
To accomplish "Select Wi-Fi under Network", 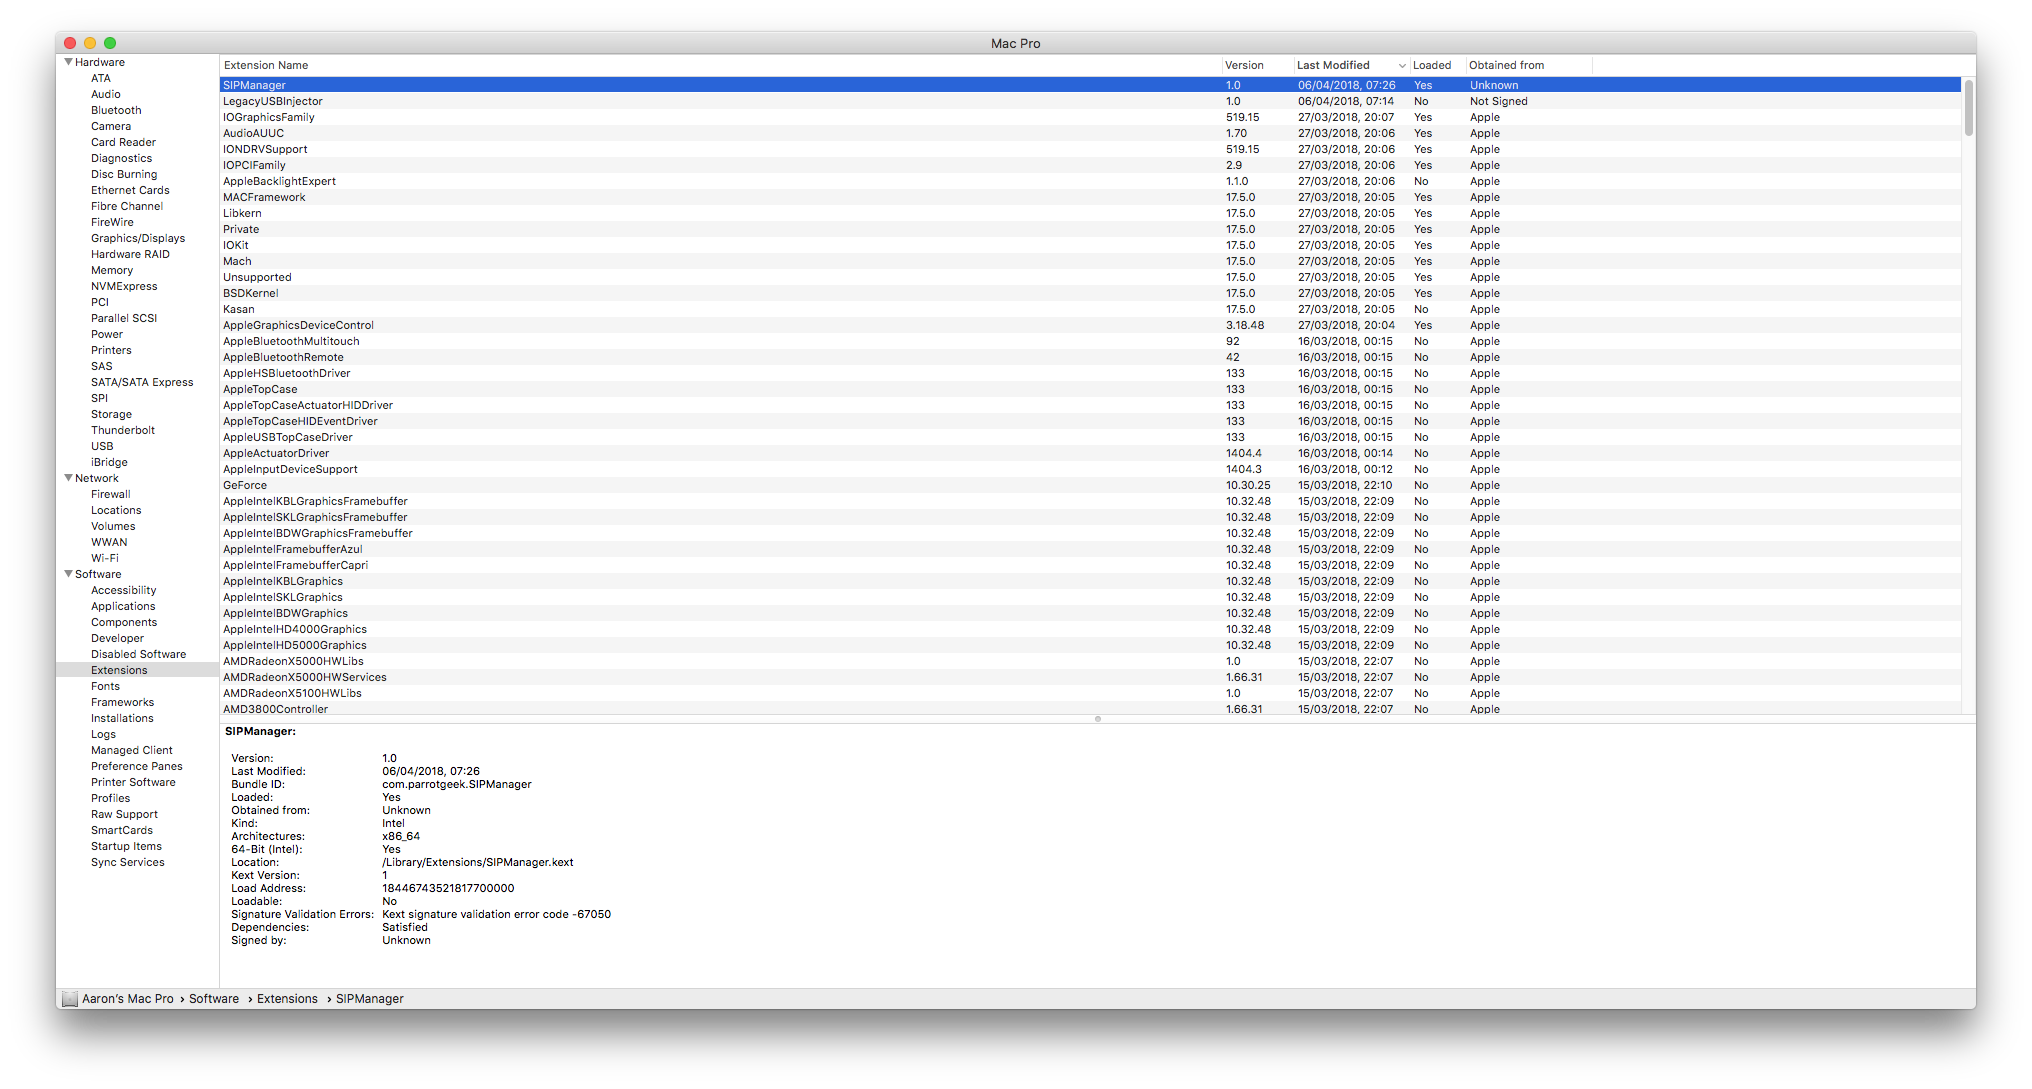I will pos(105,558).
